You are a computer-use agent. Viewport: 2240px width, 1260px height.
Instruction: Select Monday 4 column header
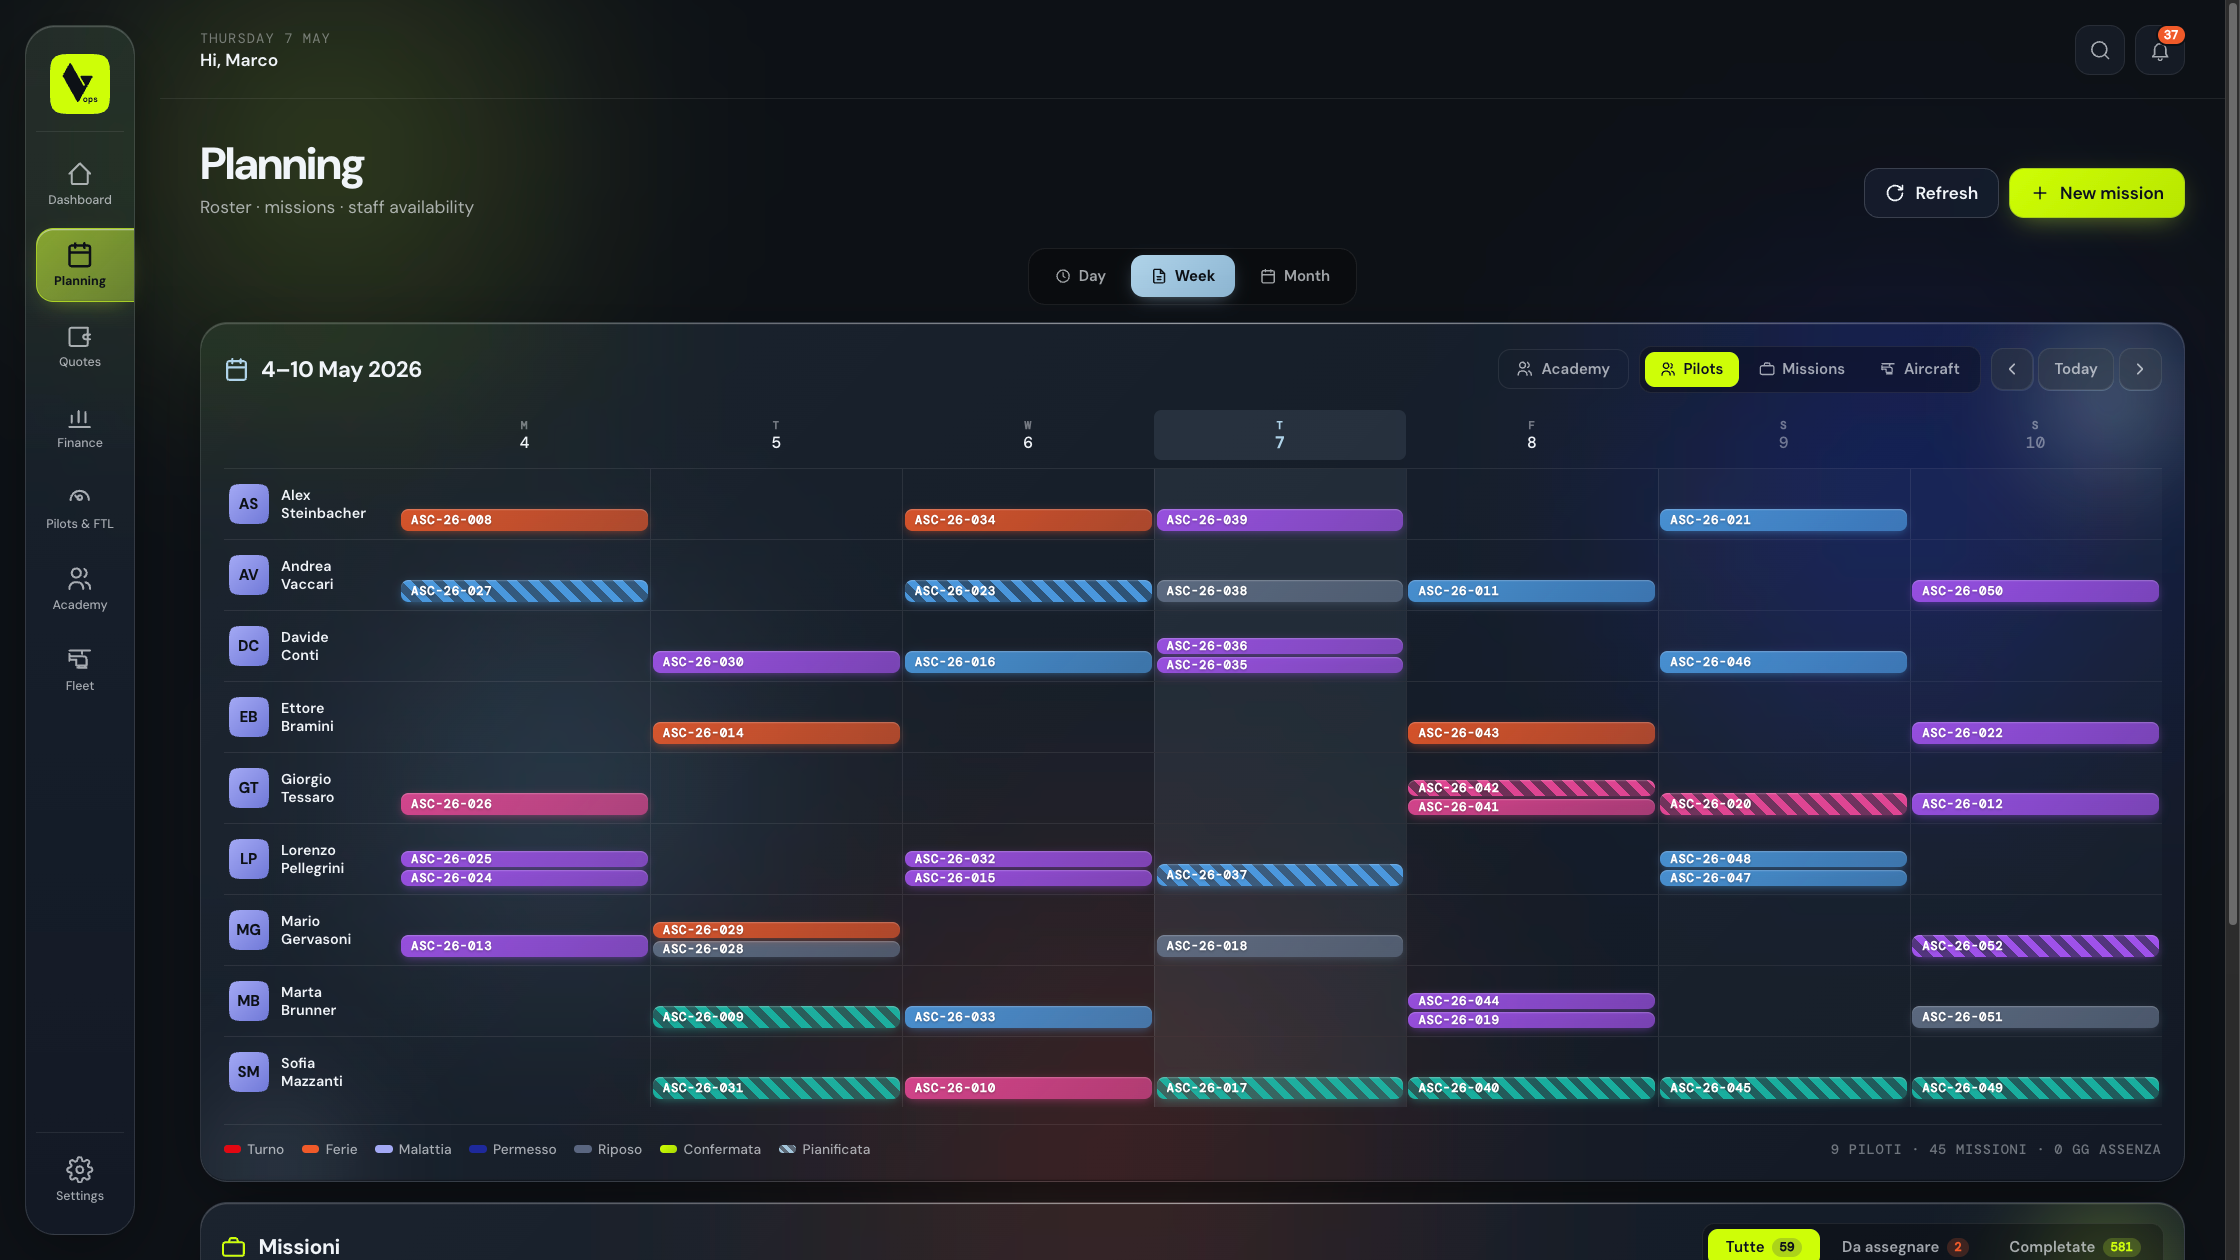(524, 435)
